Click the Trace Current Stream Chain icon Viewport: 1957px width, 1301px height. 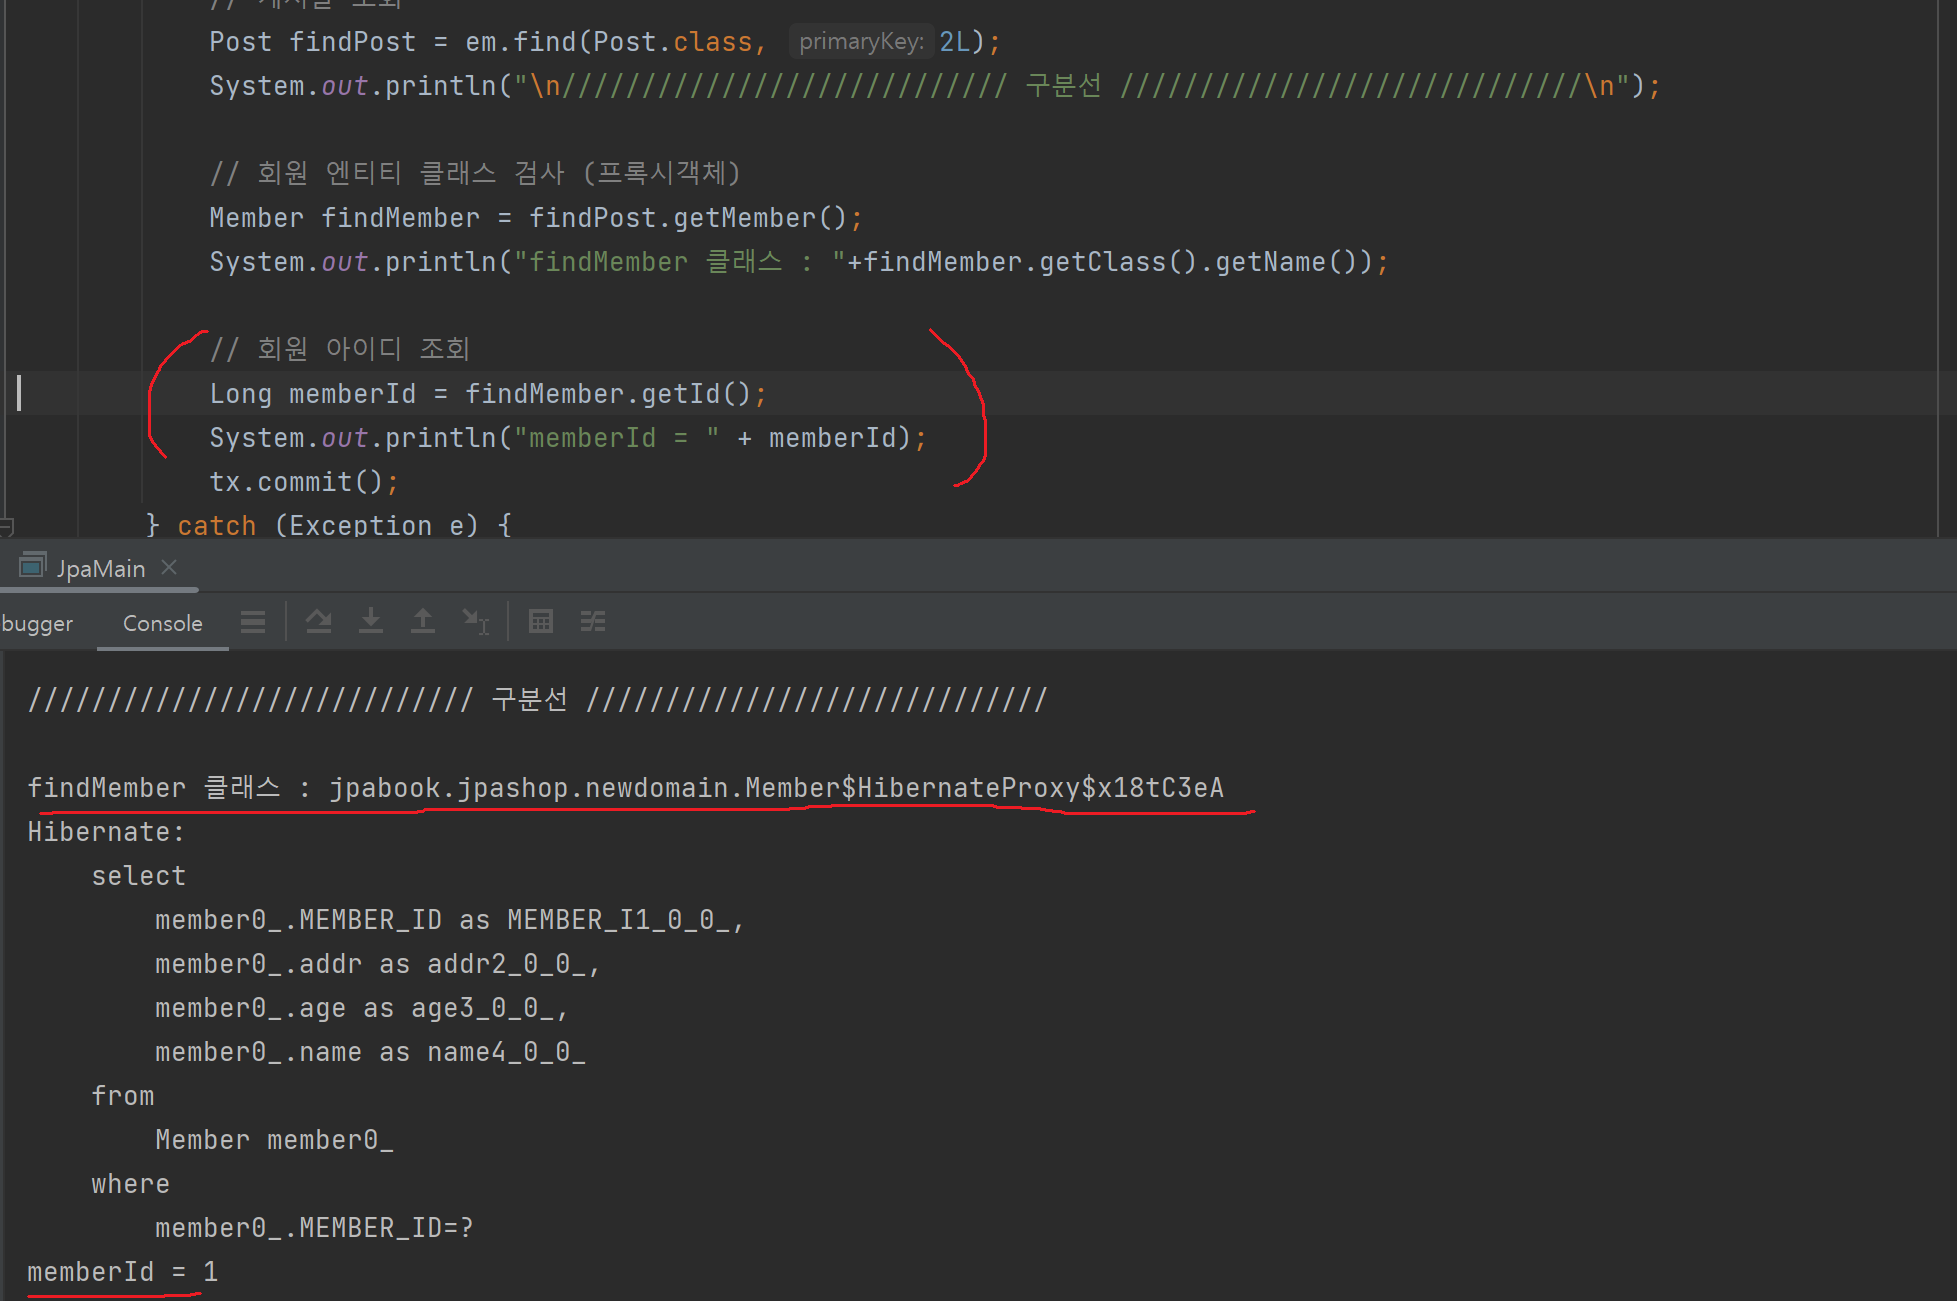tap(593, 622)
